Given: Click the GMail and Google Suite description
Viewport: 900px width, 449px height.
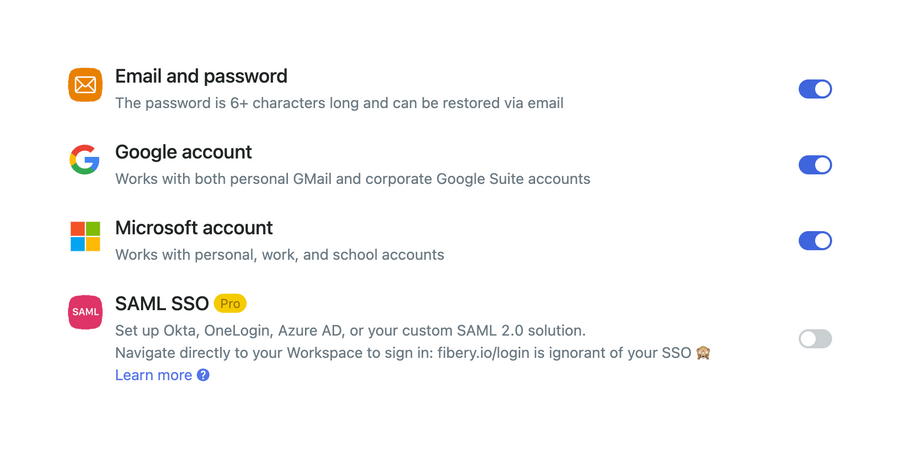Looking at the screenshot, I should (x=352, y=179).
